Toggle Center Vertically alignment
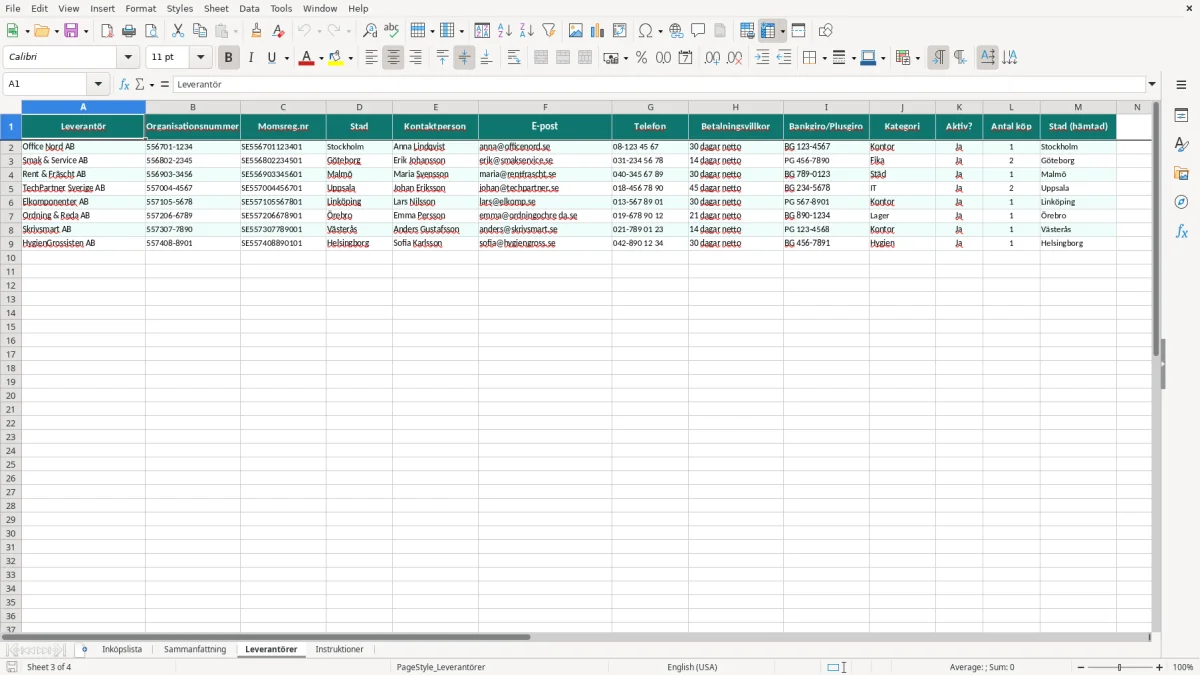 pos(464,58)
